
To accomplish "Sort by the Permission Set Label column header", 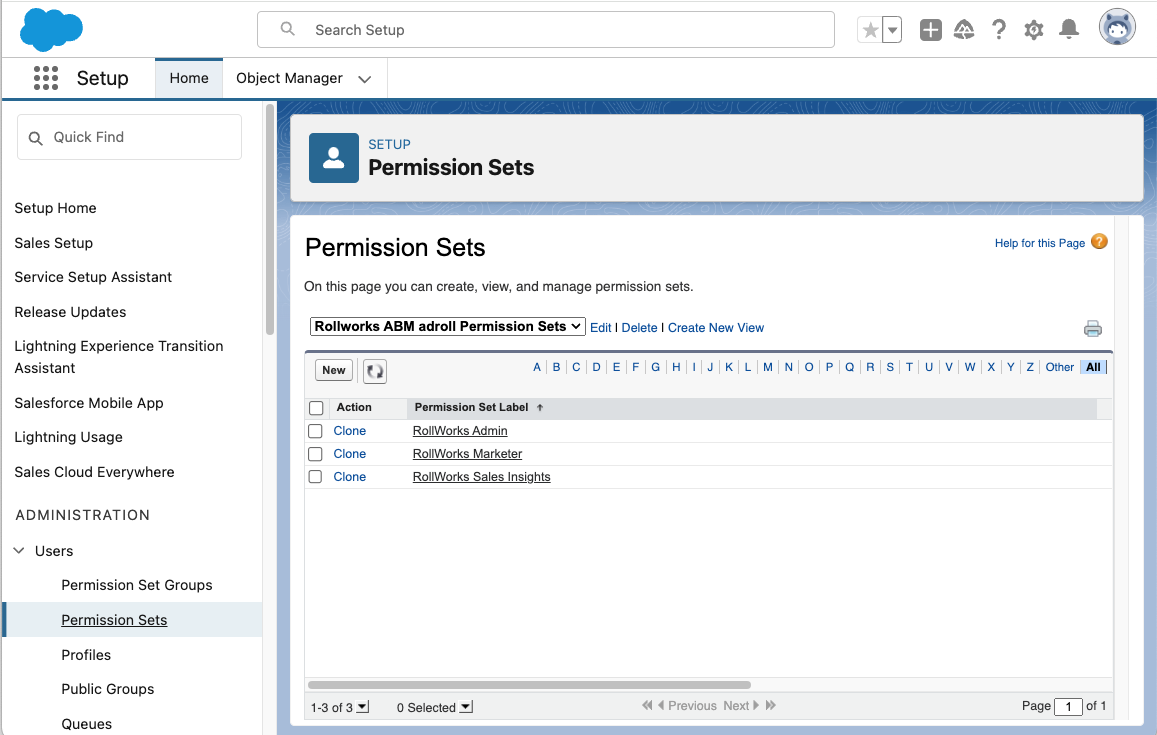I will click(472, 407).
